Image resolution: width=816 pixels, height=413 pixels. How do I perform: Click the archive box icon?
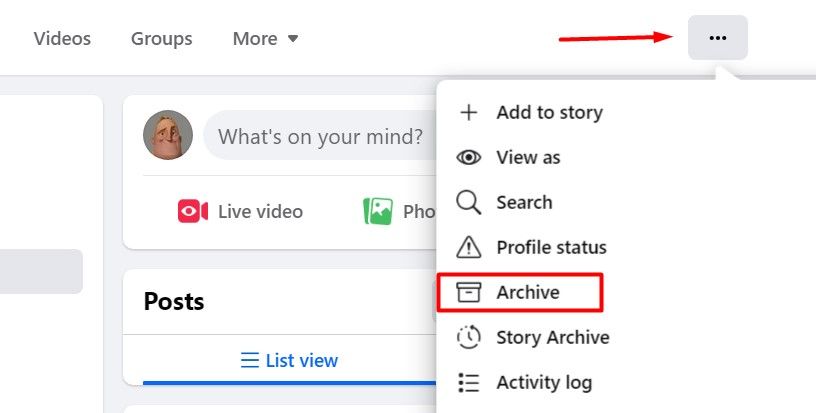click(468, 292)
